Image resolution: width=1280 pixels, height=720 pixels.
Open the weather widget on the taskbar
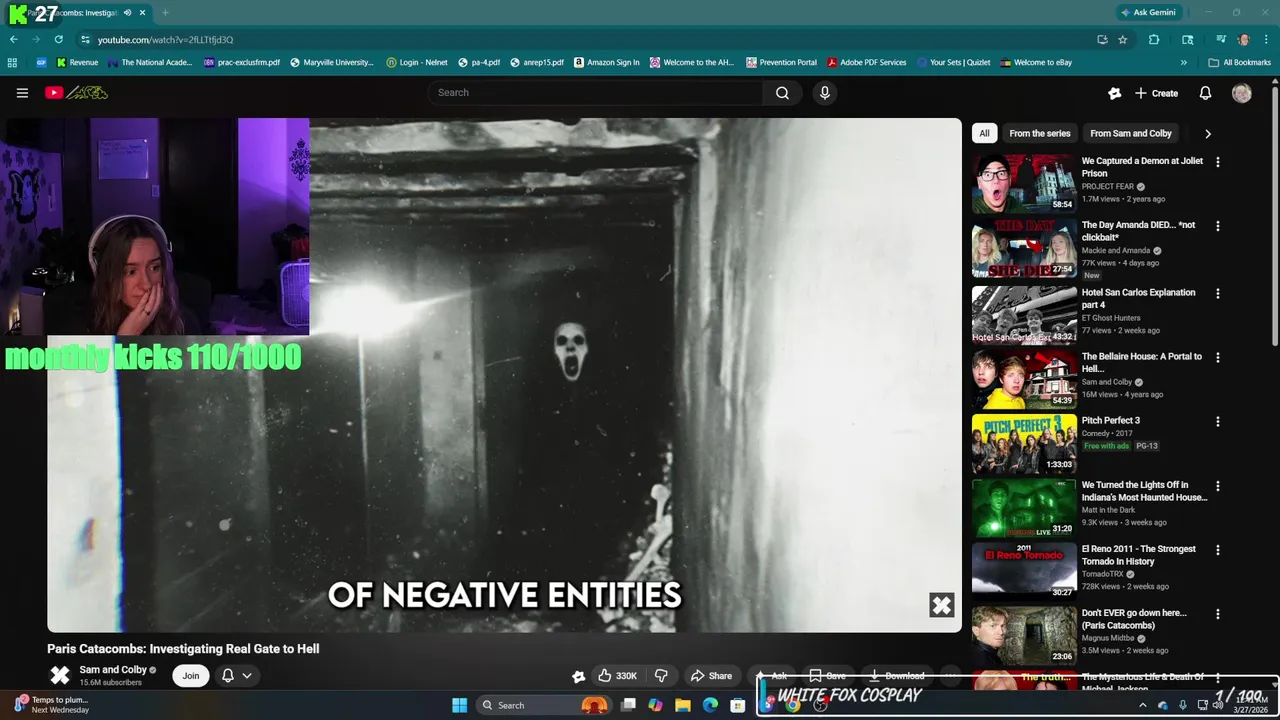[52, 705]
